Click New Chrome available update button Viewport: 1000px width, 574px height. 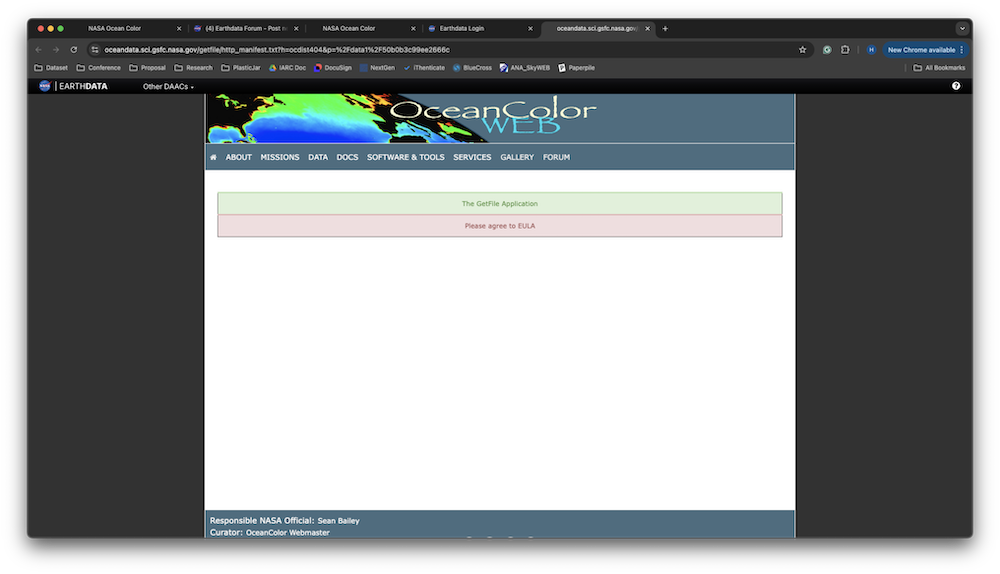(x=925, y=50)
